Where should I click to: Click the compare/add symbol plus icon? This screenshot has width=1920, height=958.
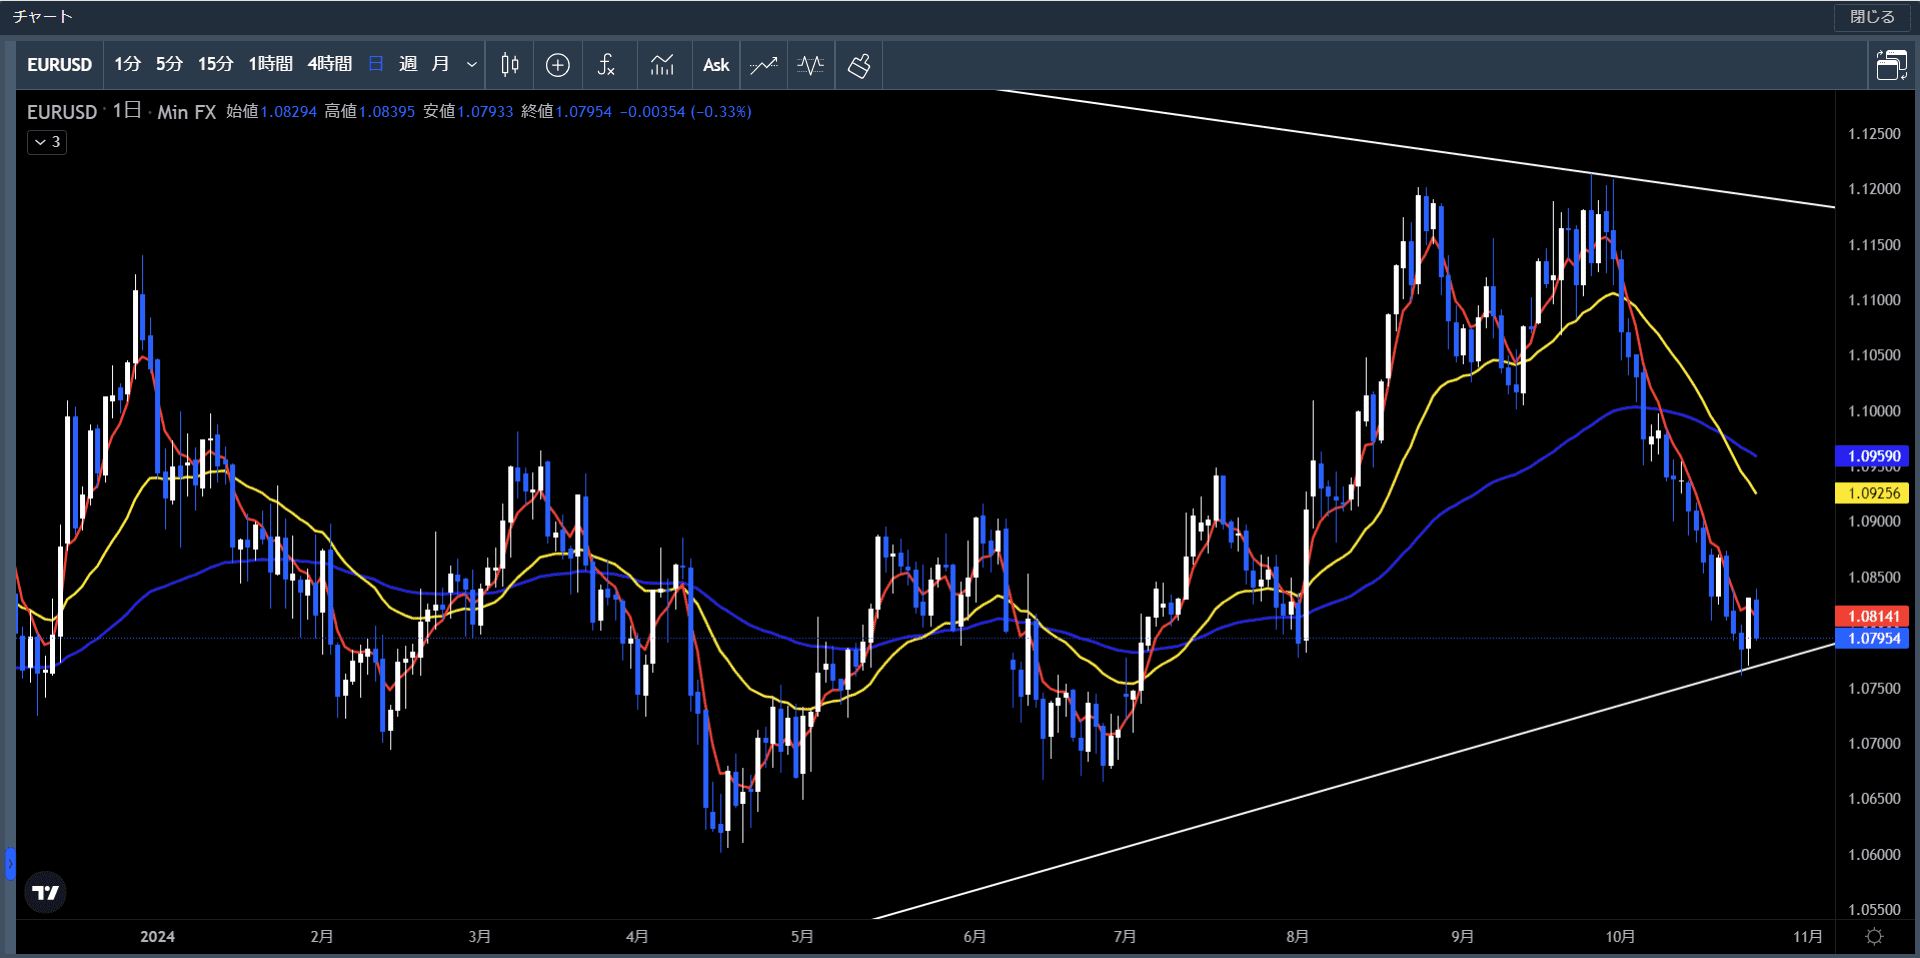[x=558, y=65]
